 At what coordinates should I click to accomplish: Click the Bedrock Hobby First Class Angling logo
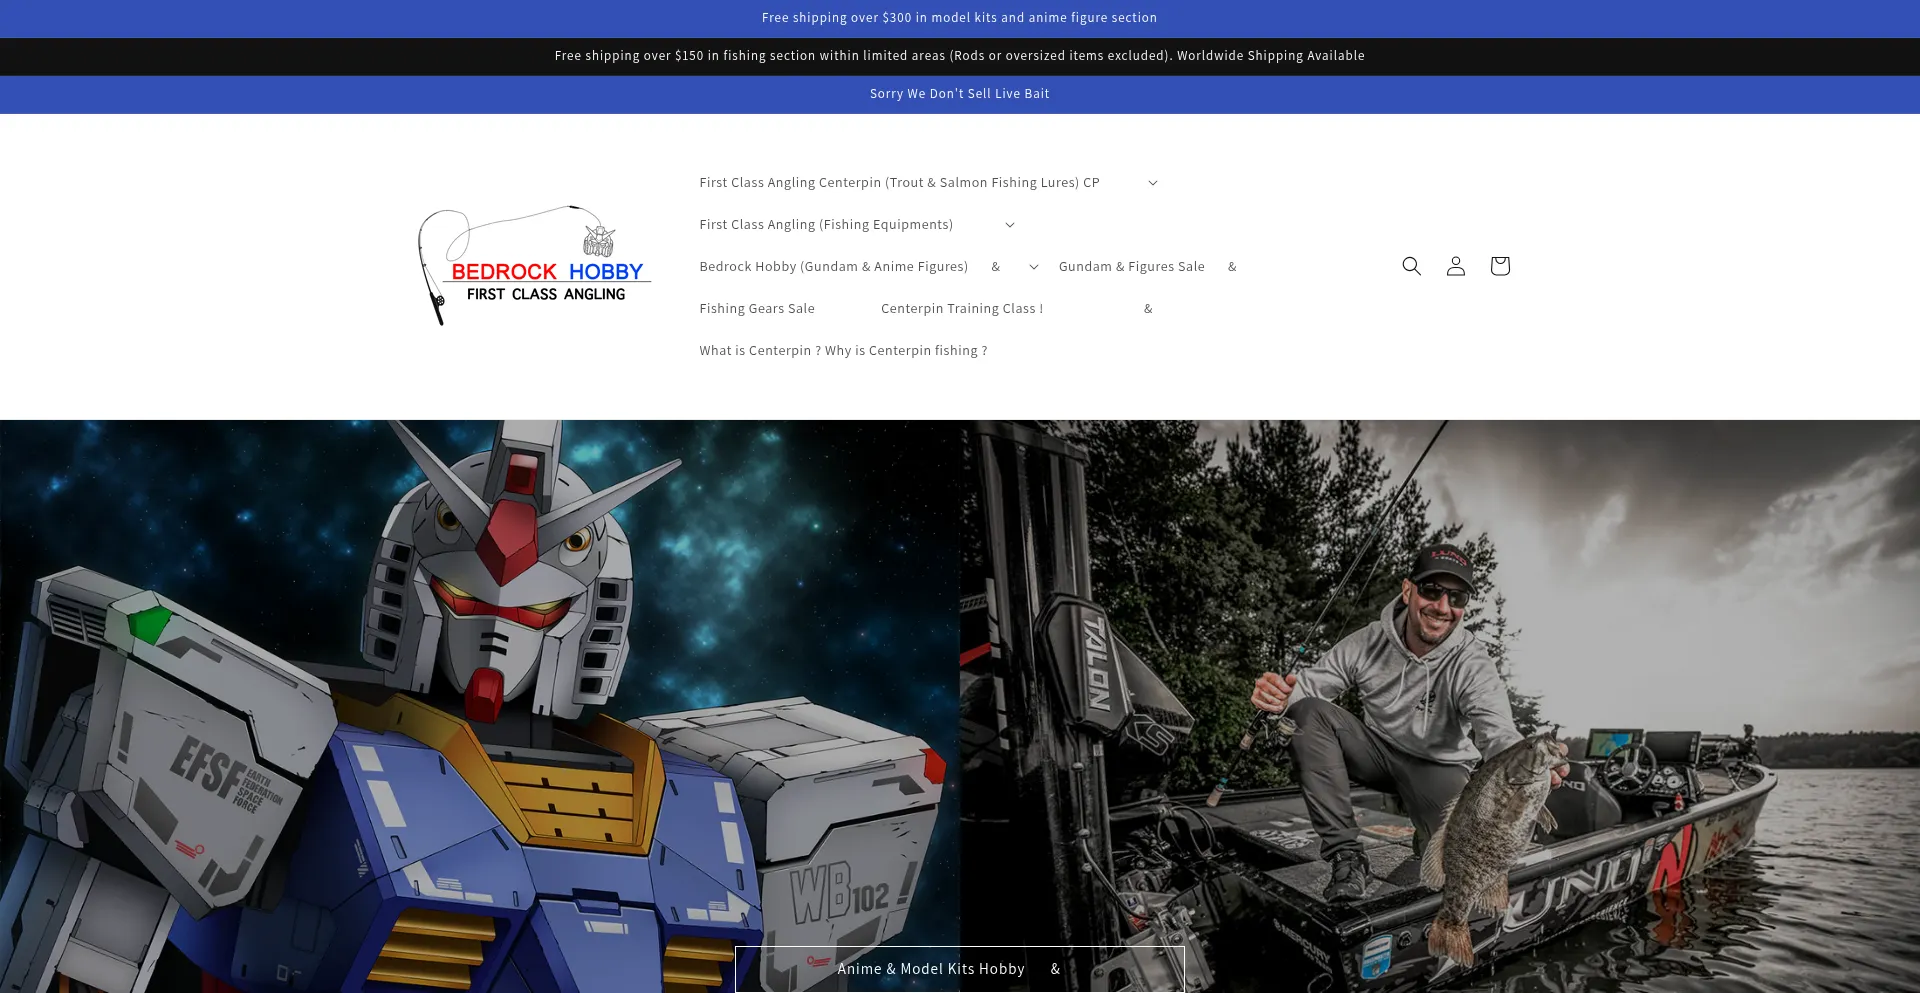click(x=535, y=266)
